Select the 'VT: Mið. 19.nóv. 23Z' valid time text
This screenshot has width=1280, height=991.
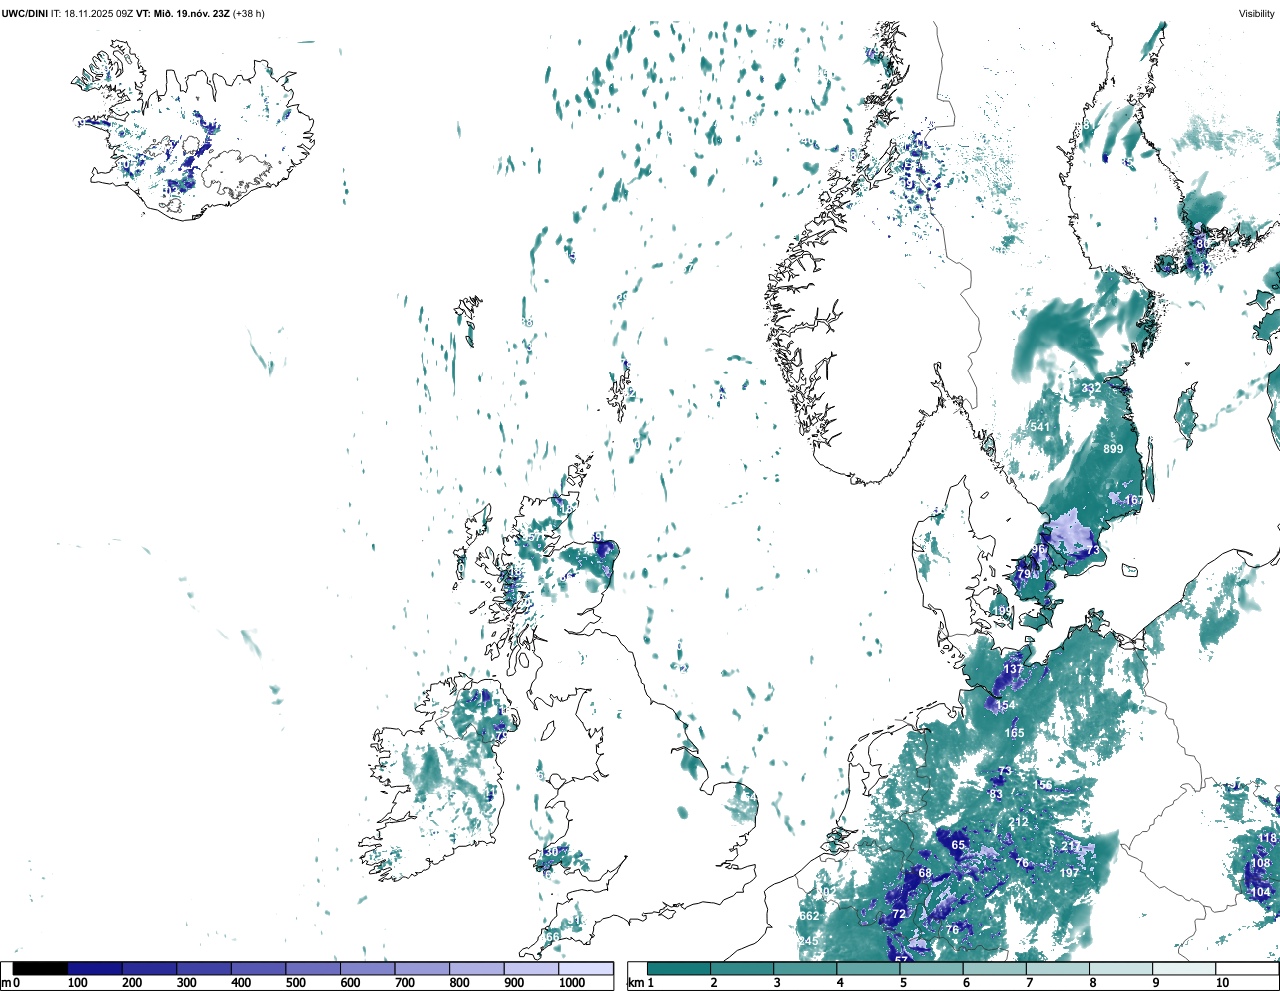(183, 13)
